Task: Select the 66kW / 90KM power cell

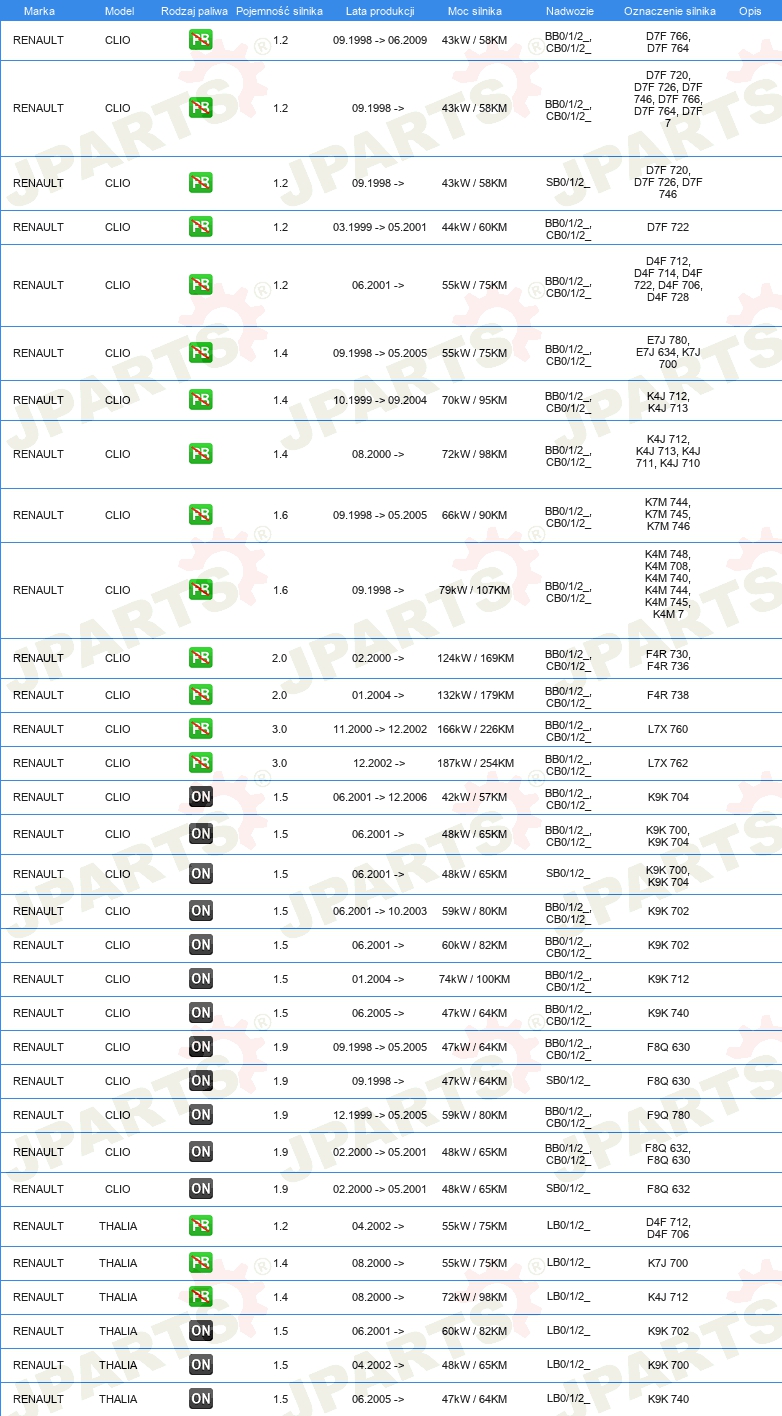Action: pos(474,515)
